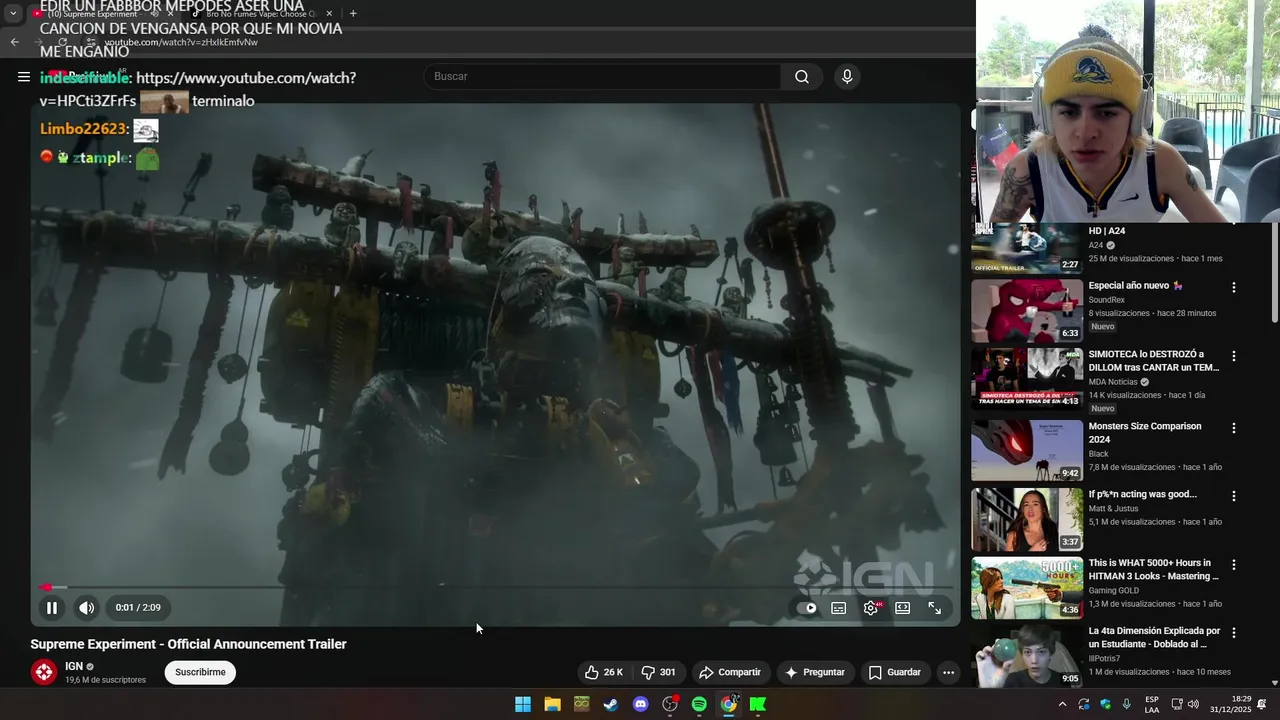The image size is (1280, 720).
Task: Click the youtube.com address bar URL
Action: (x=181, y=42)
